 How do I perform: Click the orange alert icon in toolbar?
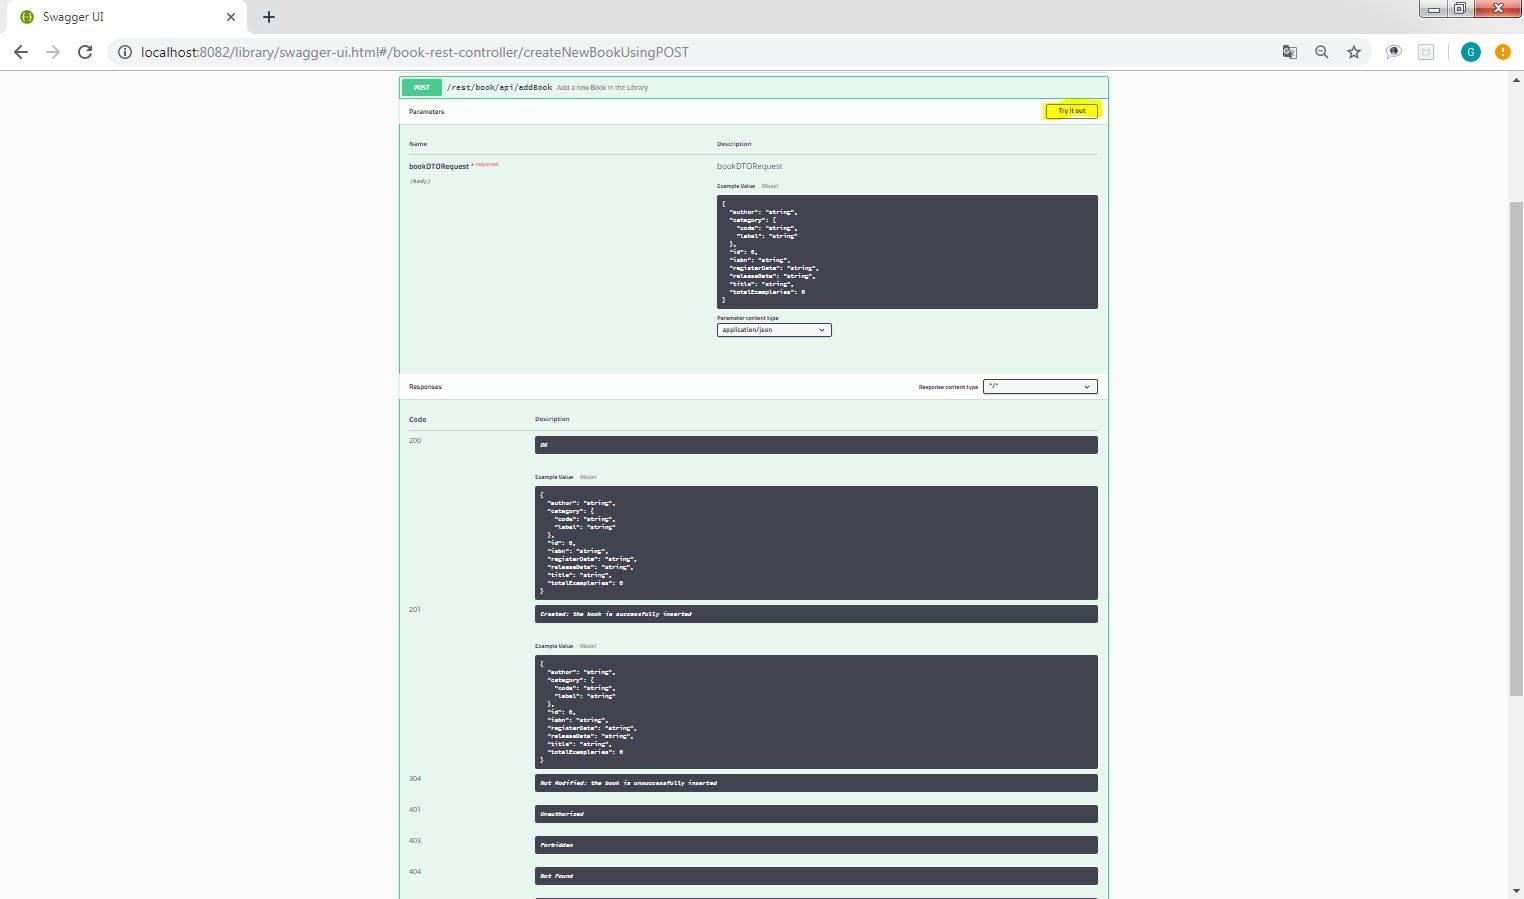click(x=1502, y=52)
